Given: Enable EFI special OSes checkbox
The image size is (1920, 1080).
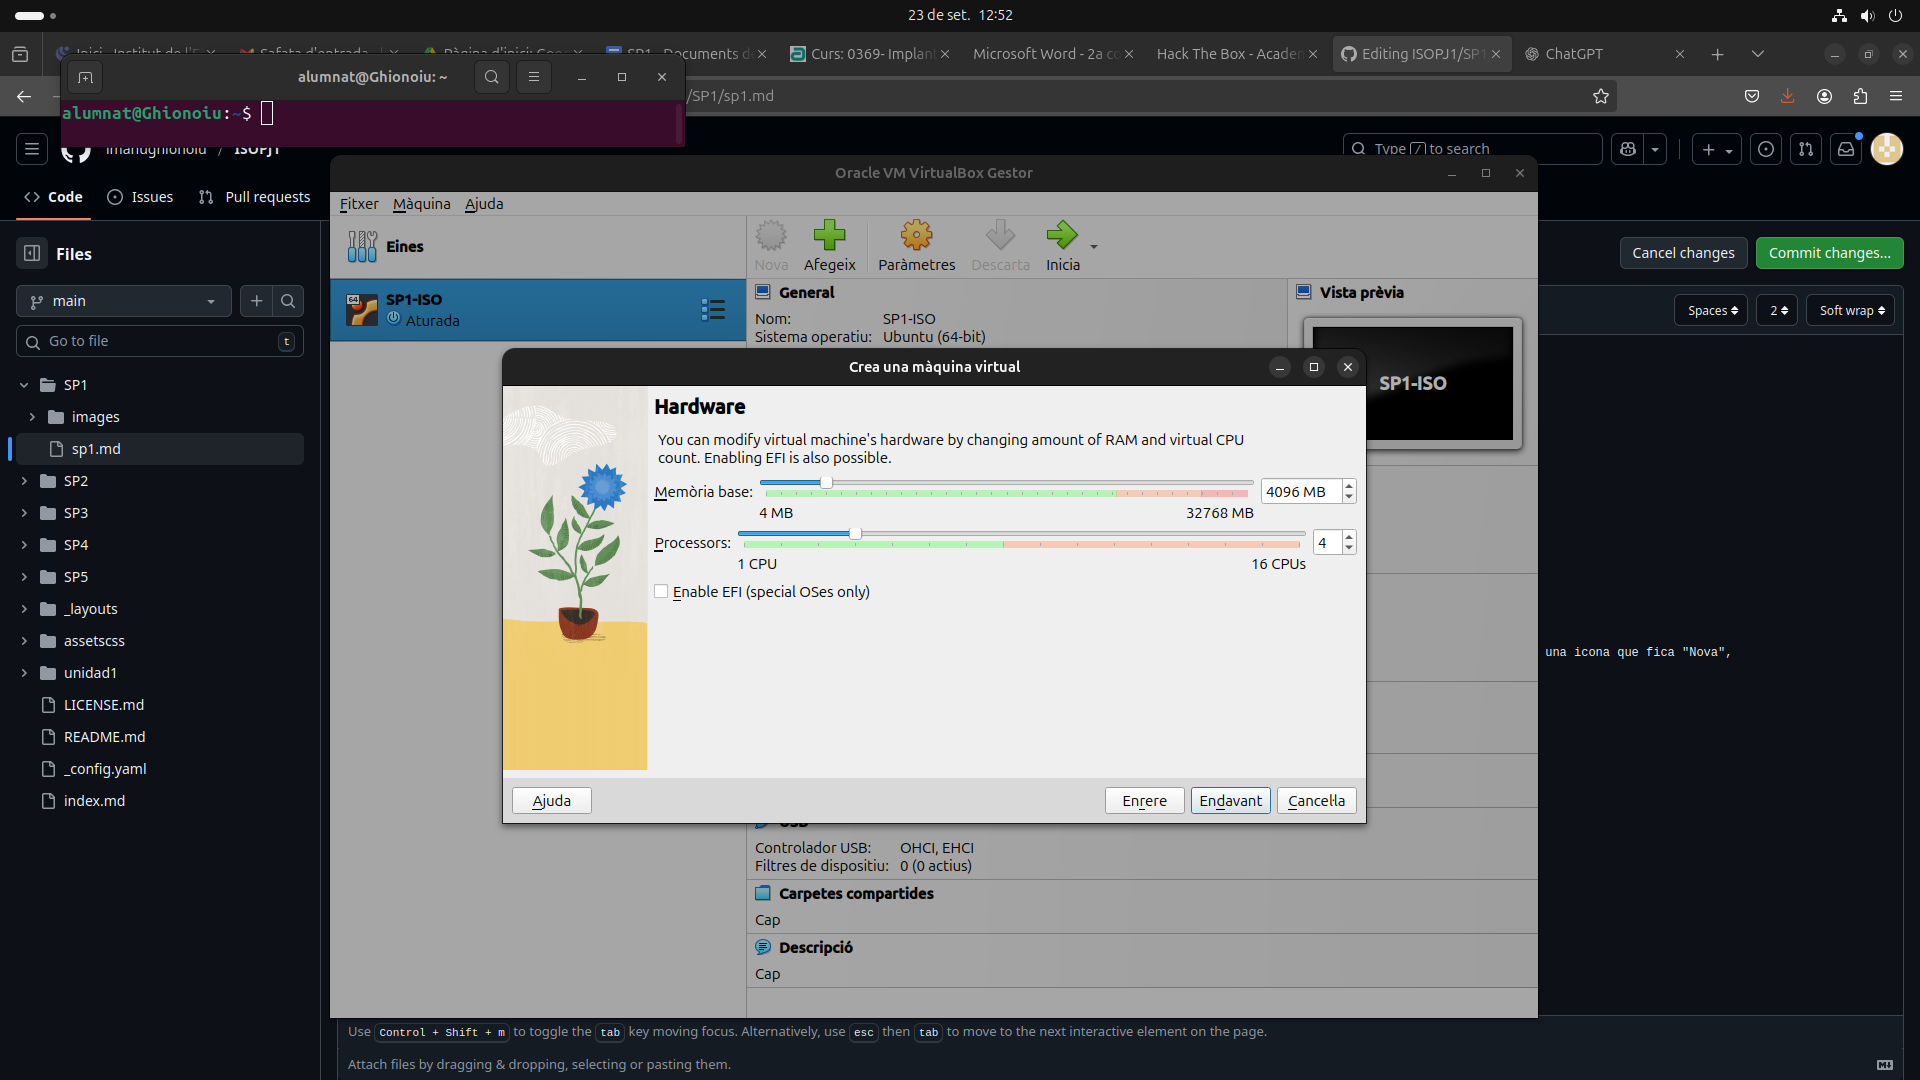Looking at the screenshot, I should (661, 592).
